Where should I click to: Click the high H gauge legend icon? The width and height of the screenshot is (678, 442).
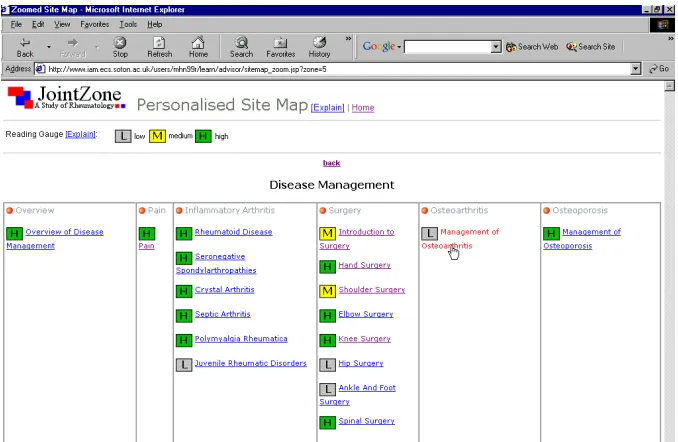[203, 136]
